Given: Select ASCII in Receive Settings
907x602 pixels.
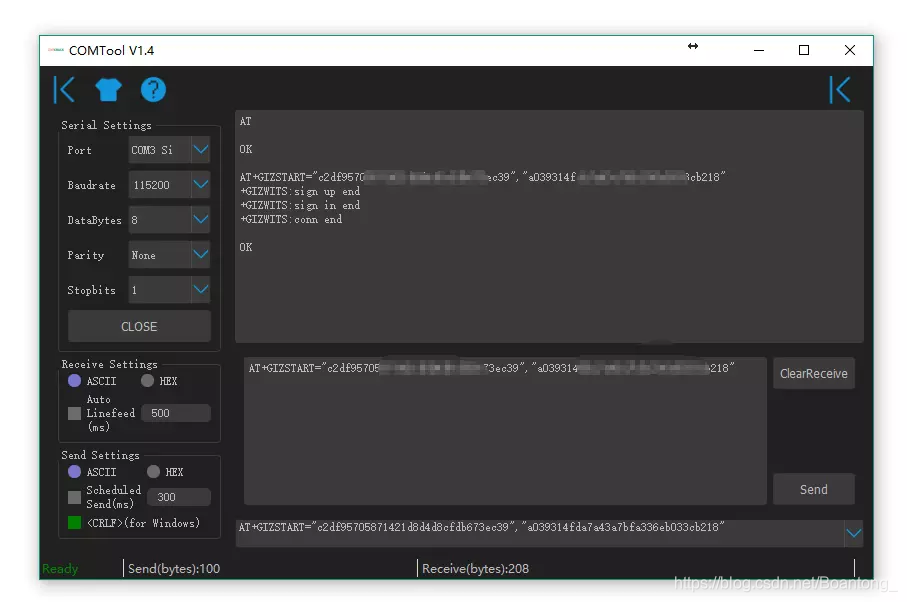Looking at the screenshot, I should (74, 381).
